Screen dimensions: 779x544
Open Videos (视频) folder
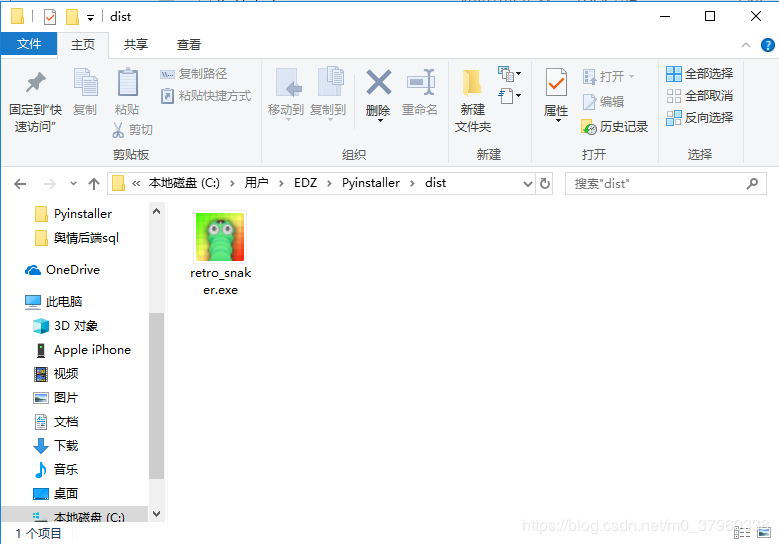pos(56,374)
